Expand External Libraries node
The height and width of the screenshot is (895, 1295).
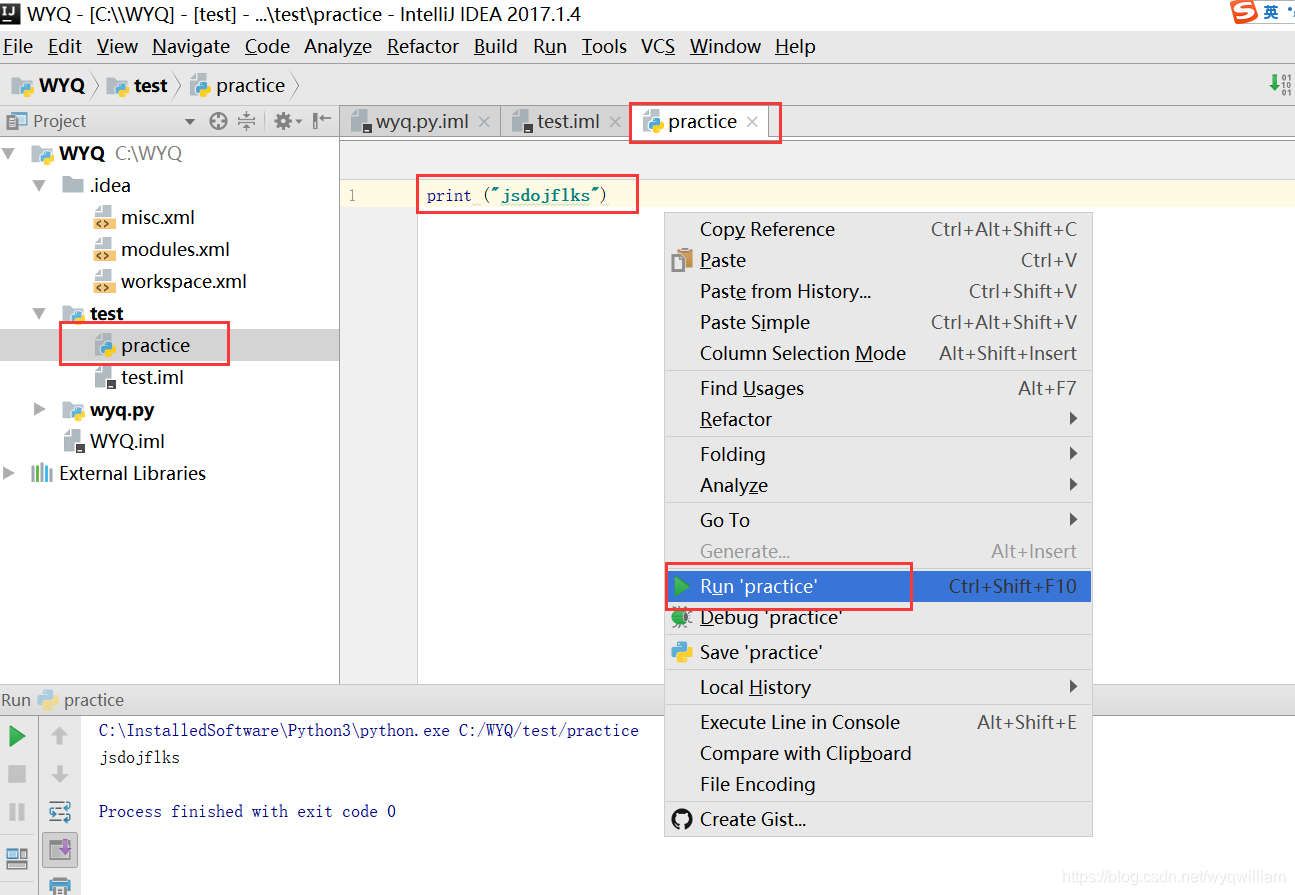pyautogui.click(x=10, y=474)
